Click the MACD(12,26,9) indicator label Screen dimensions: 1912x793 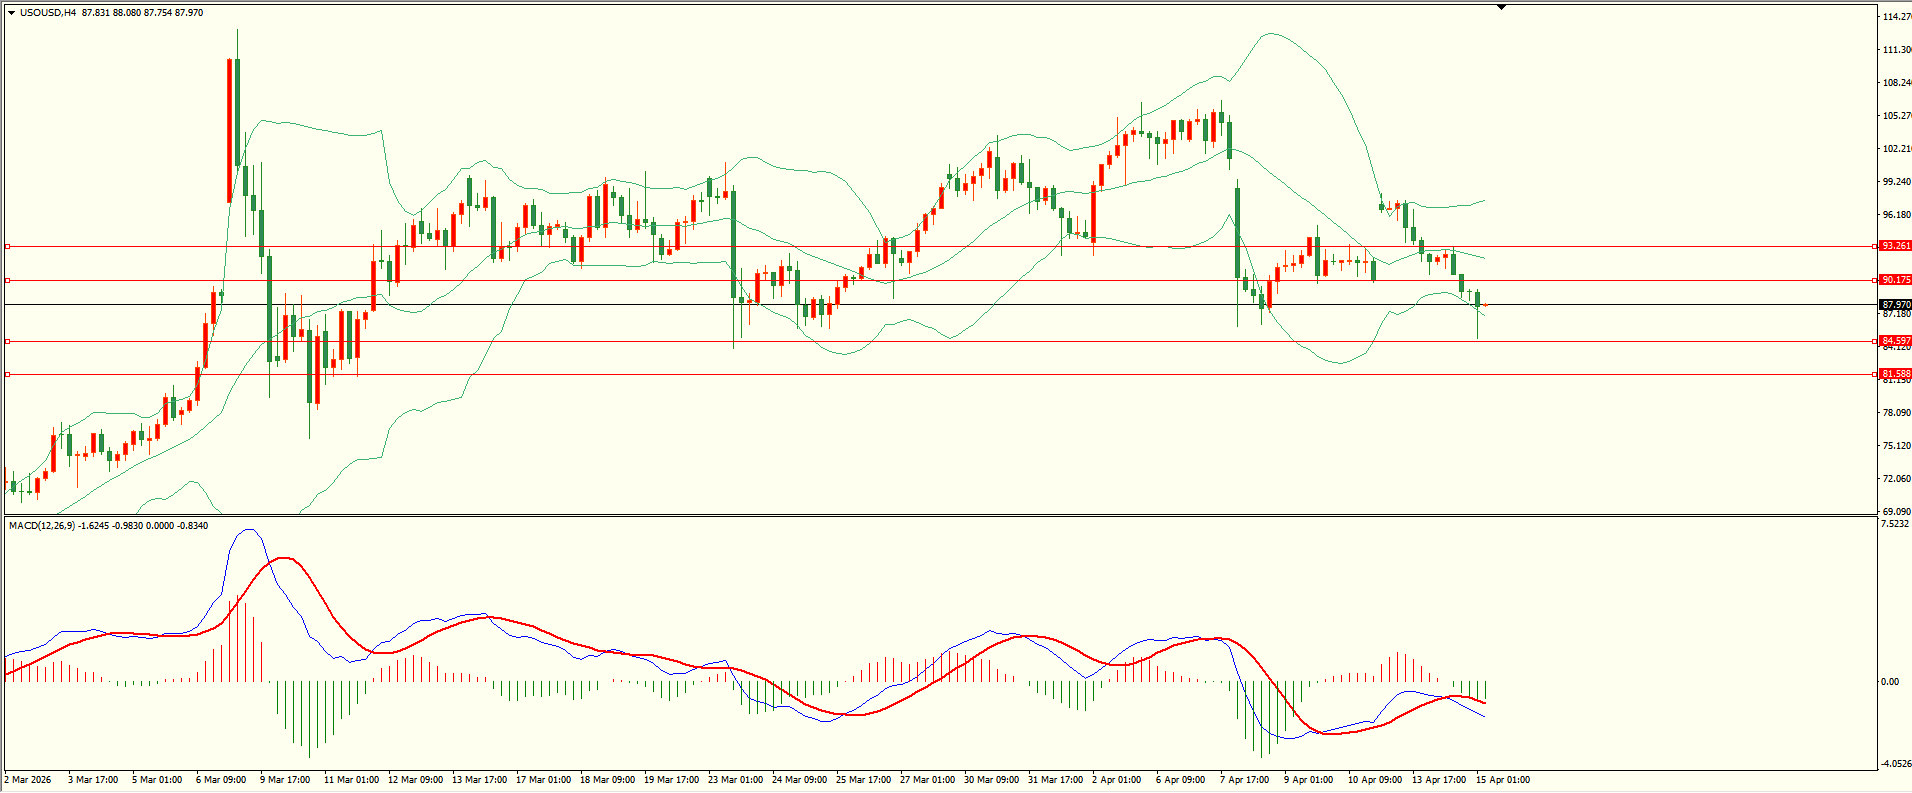pyautogui.click(x=42, y=526)
